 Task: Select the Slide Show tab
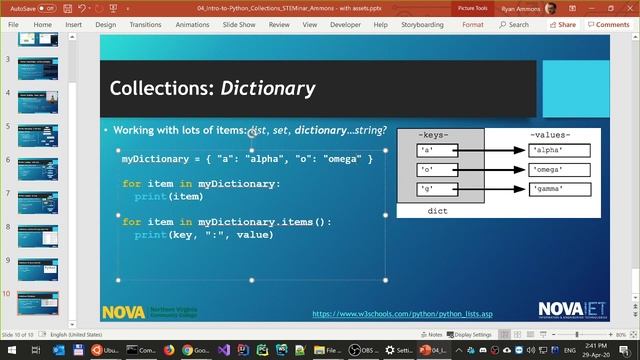click(239, 24)
